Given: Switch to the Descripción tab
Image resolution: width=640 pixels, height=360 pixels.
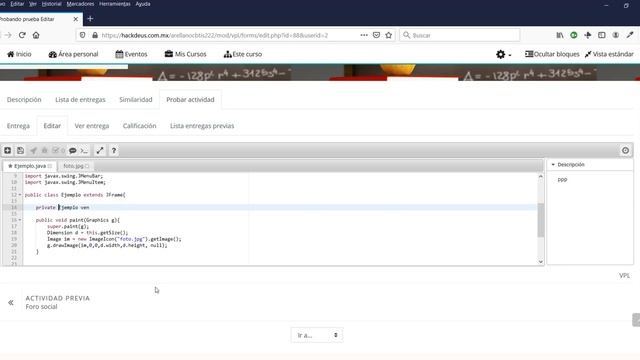Looking at the screenshot, I should click(24, 100).
